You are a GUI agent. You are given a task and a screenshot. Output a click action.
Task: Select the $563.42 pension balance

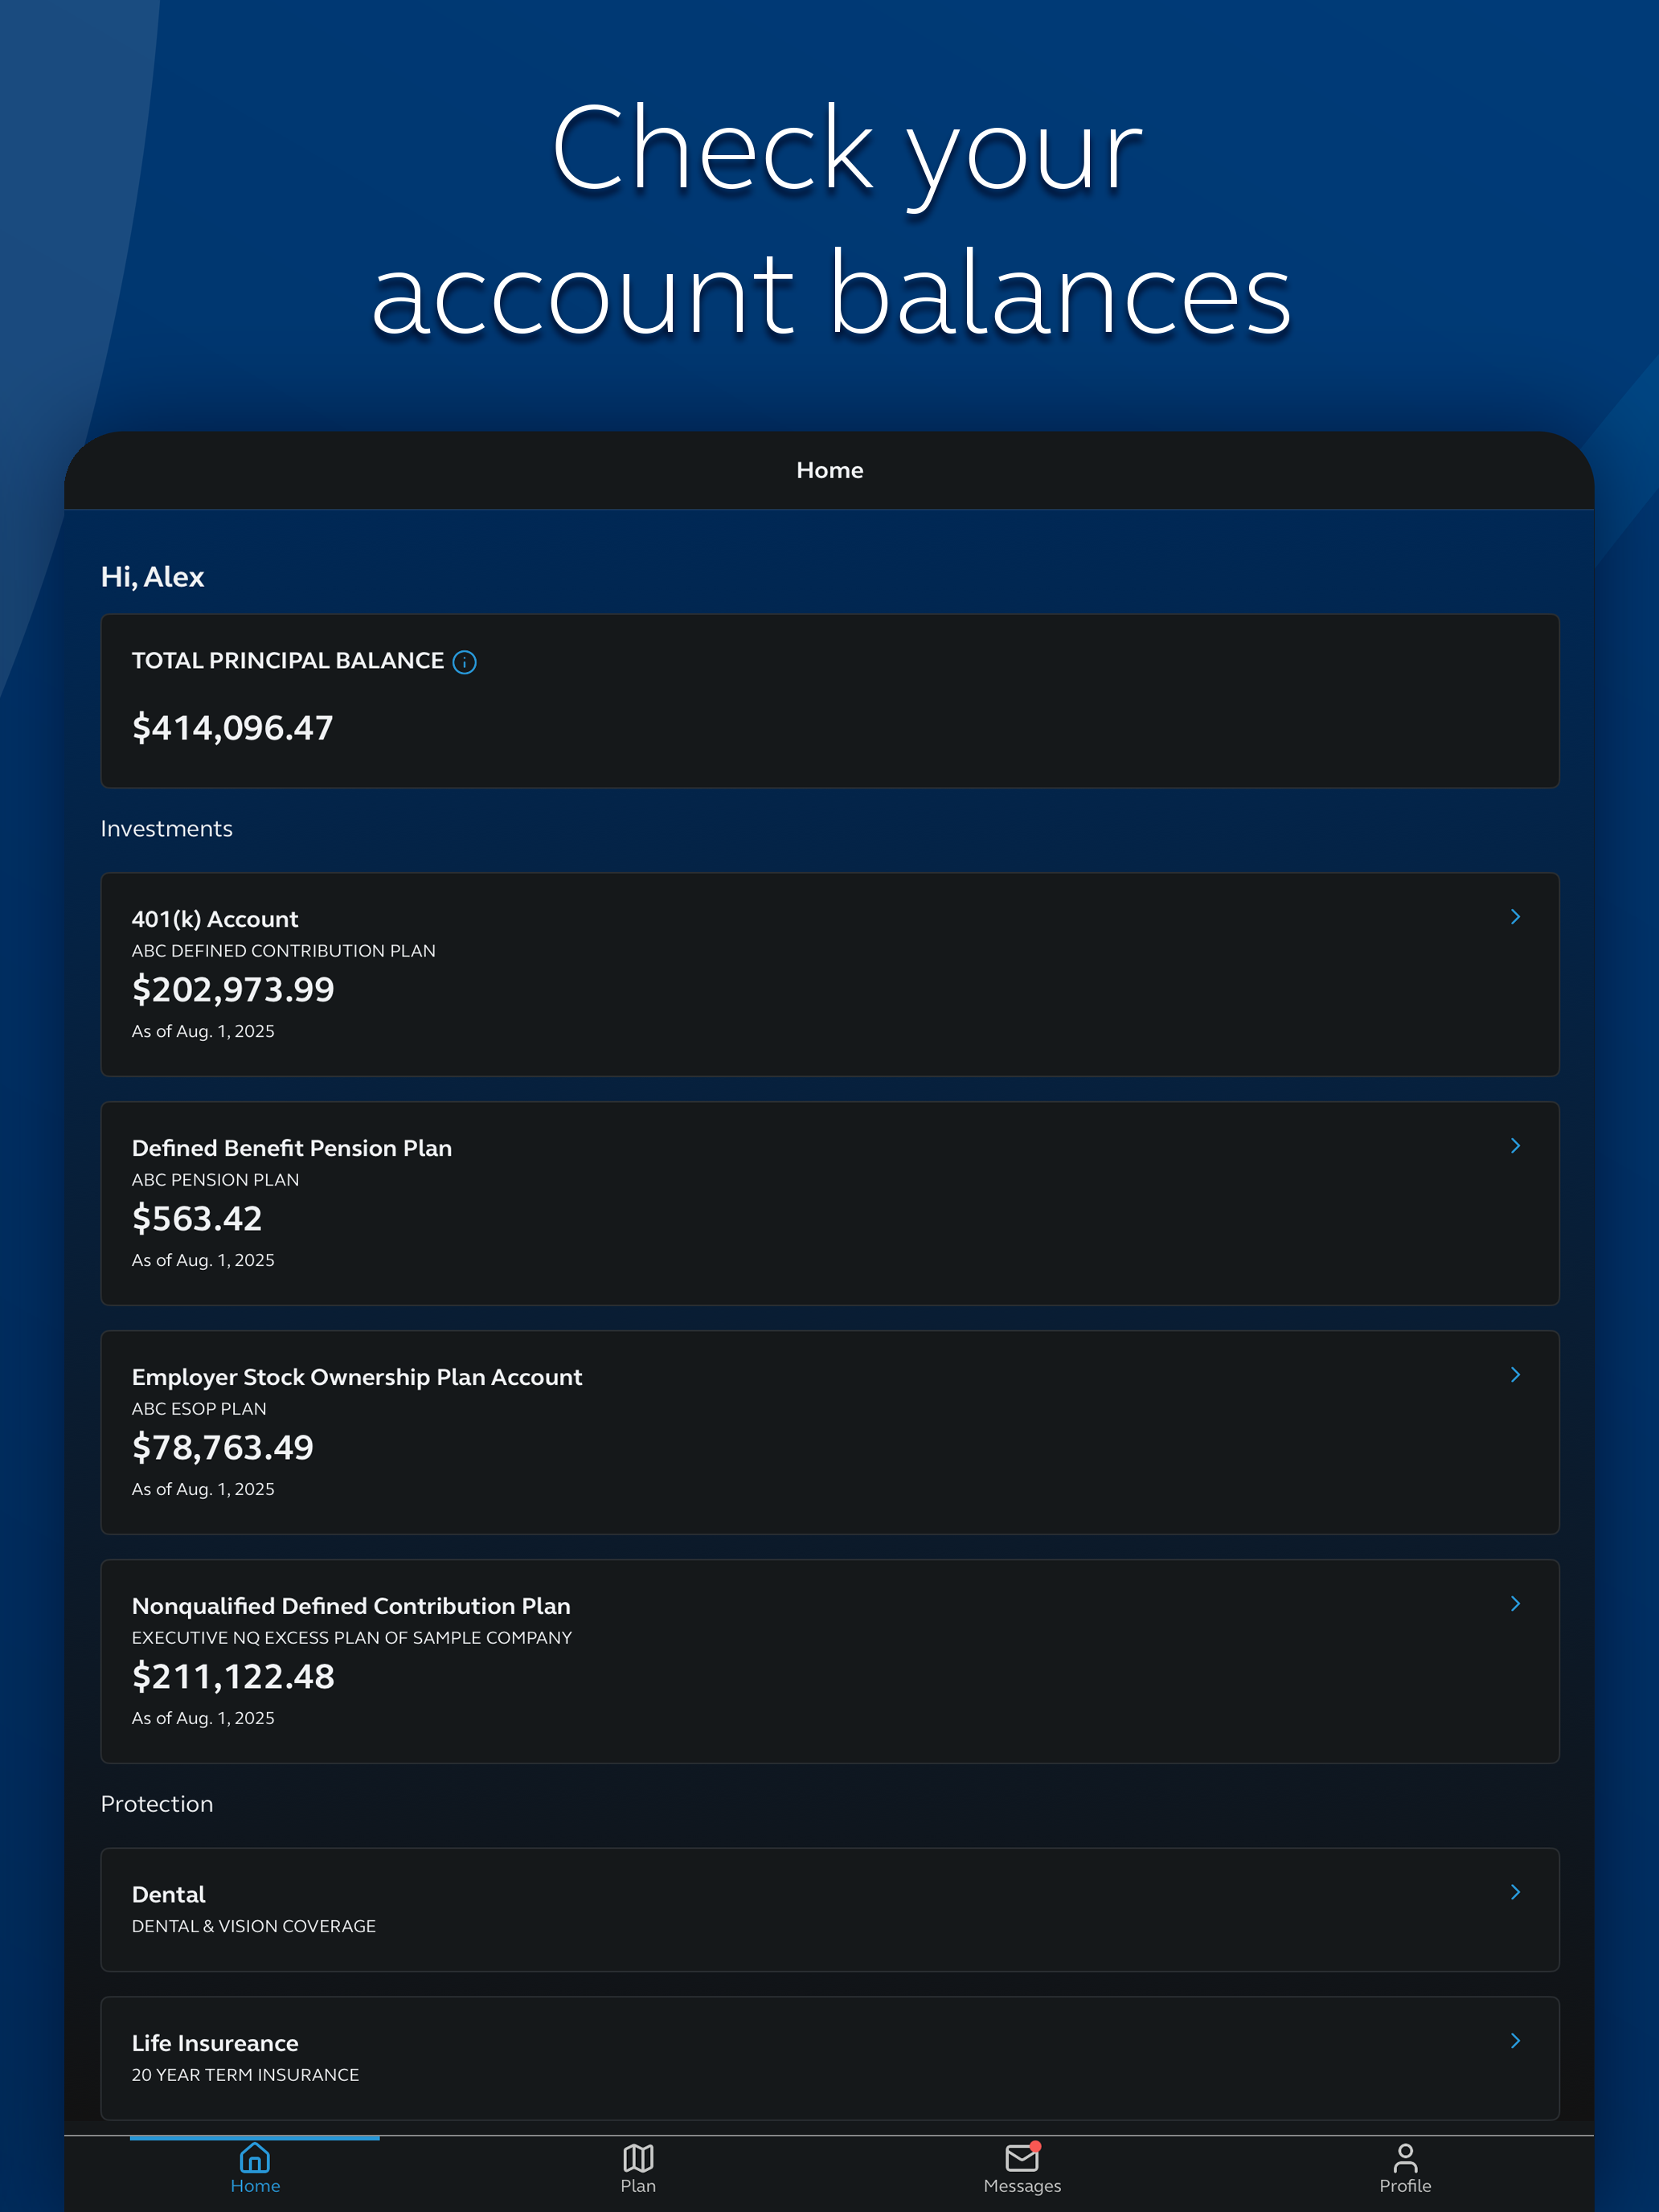pos(197,1219)
